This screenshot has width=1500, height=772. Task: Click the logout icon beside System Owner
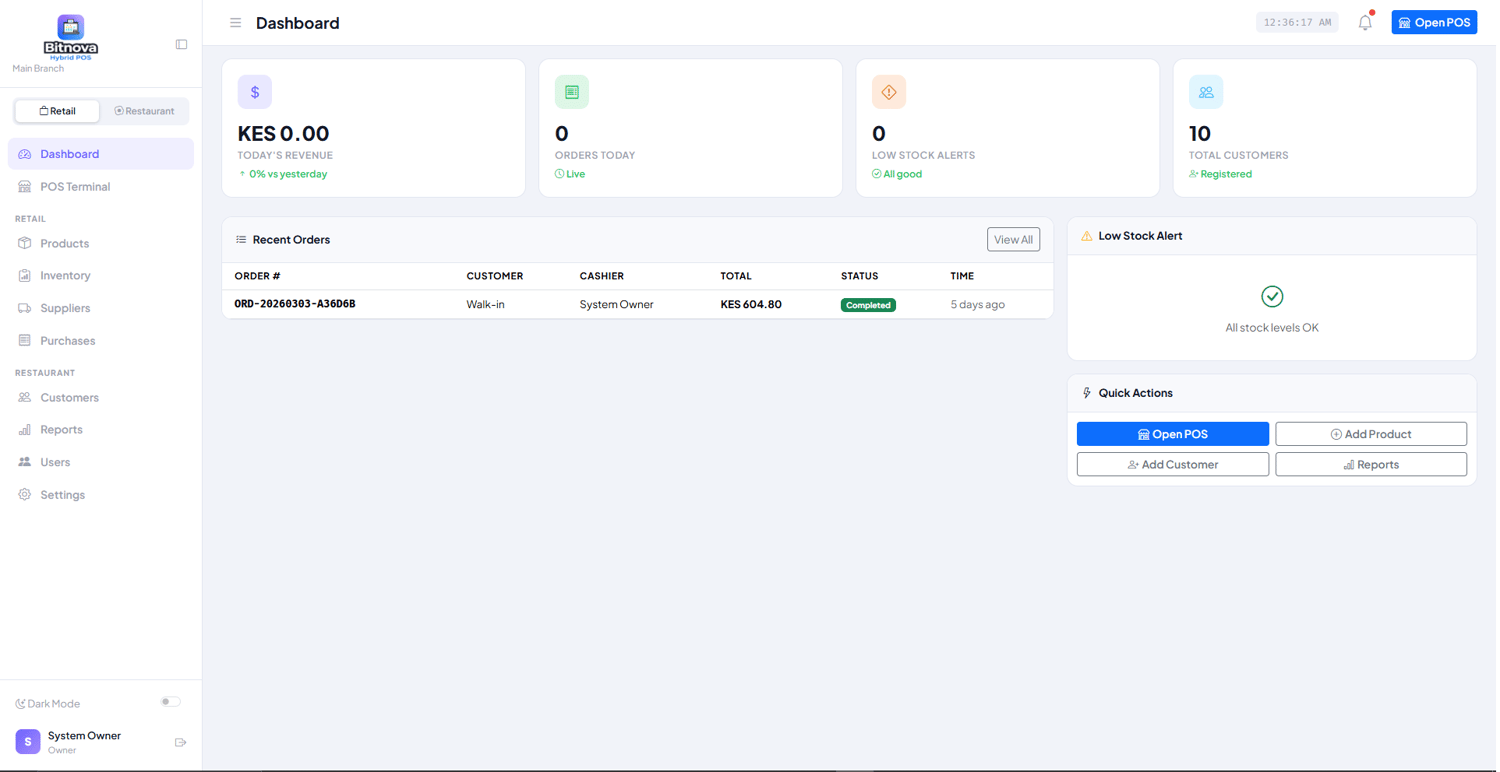pos(181,743)
